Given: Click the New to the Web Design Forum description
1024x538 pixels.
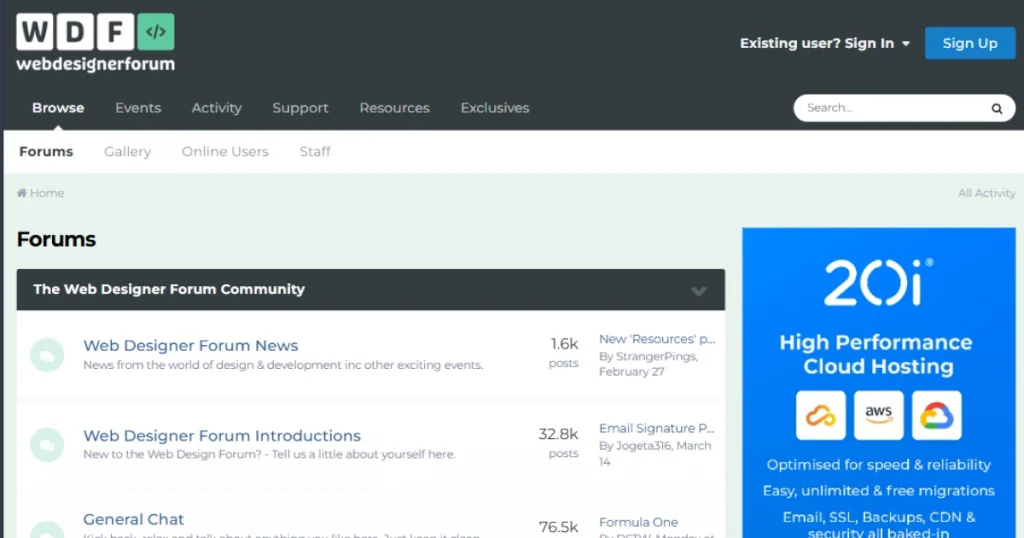Looking at the screenshot, I should (269, 454).
